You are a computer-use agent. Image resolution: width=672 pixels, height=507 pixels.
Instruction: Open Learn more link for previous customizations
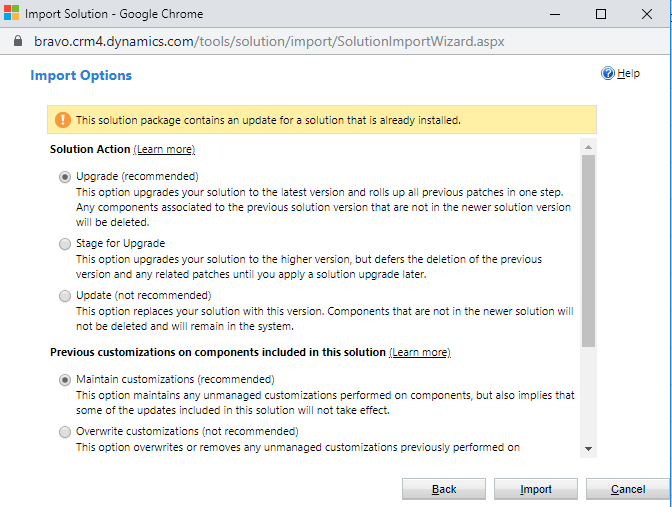point(419,352)
